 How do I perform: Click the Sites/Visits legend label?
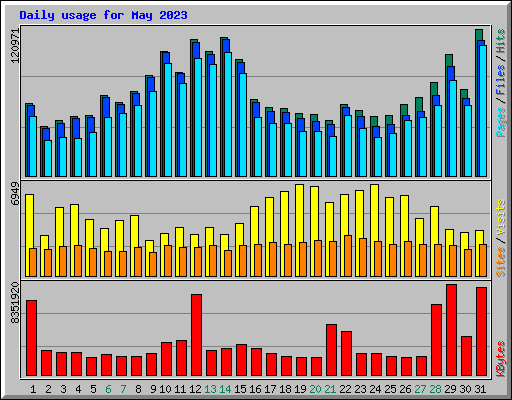point(500,238)
